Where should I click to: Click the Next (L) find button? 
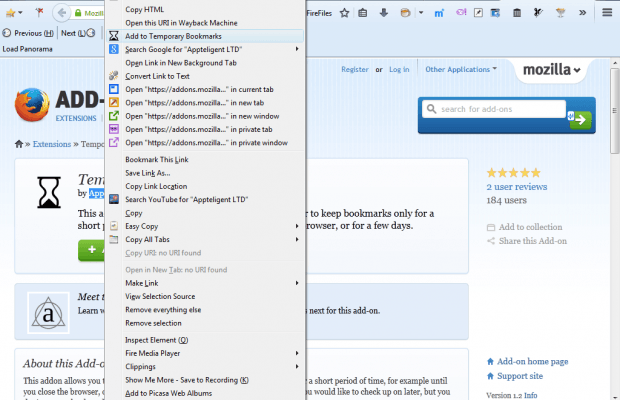78,33
